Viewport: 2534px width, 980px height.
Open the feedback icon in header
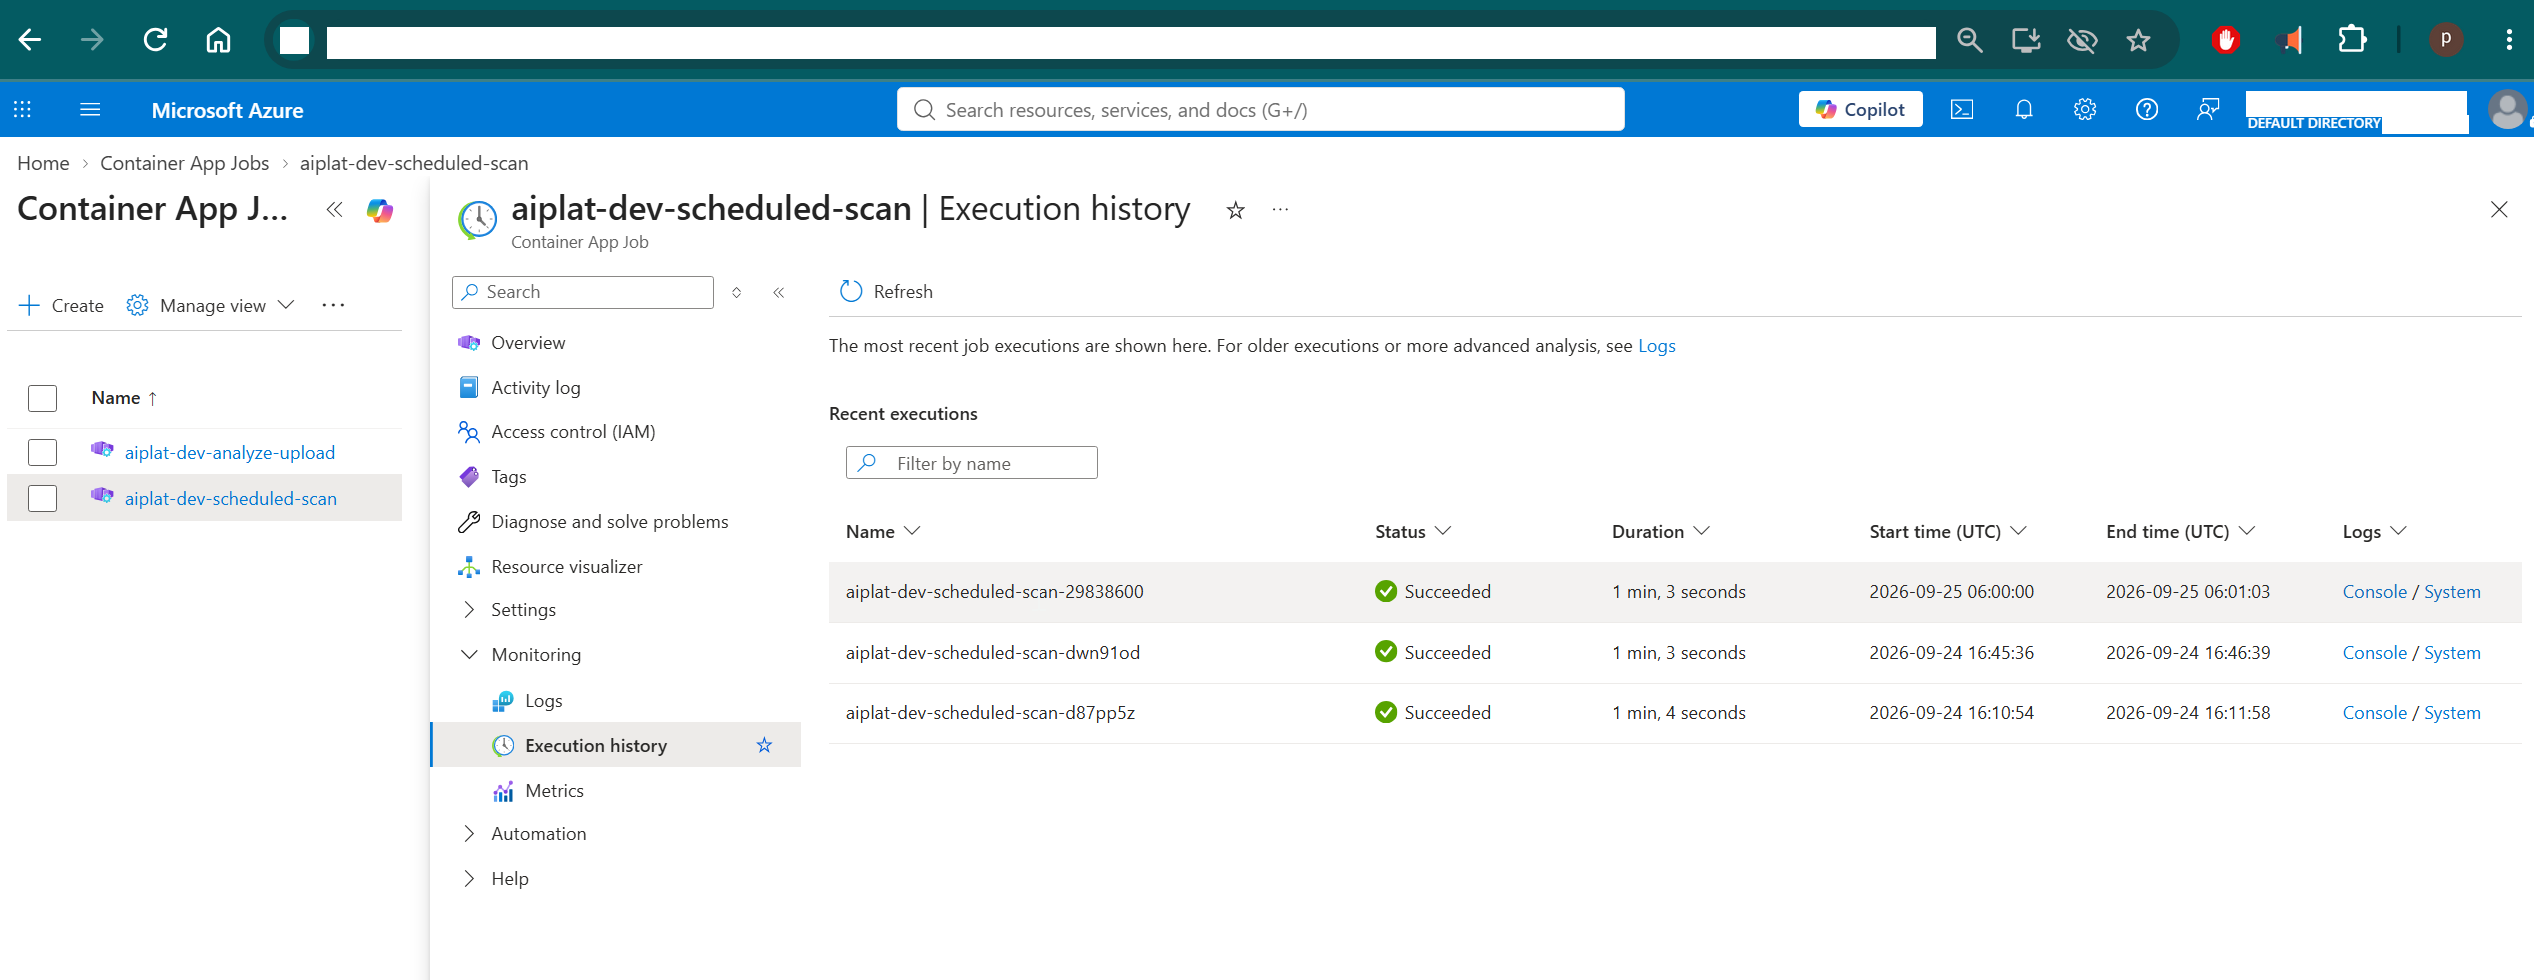point(2208,109)
